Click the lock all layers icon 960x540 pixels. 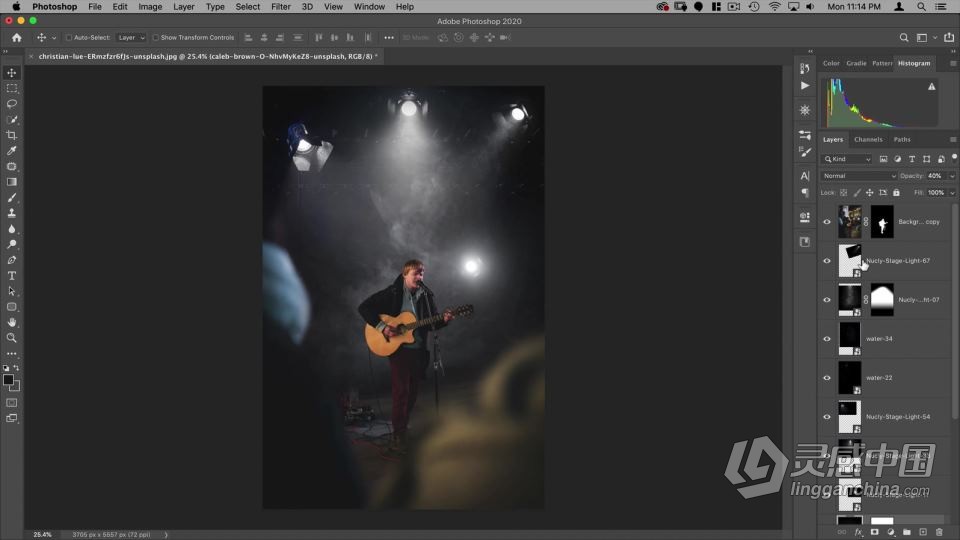coord(896,192)
